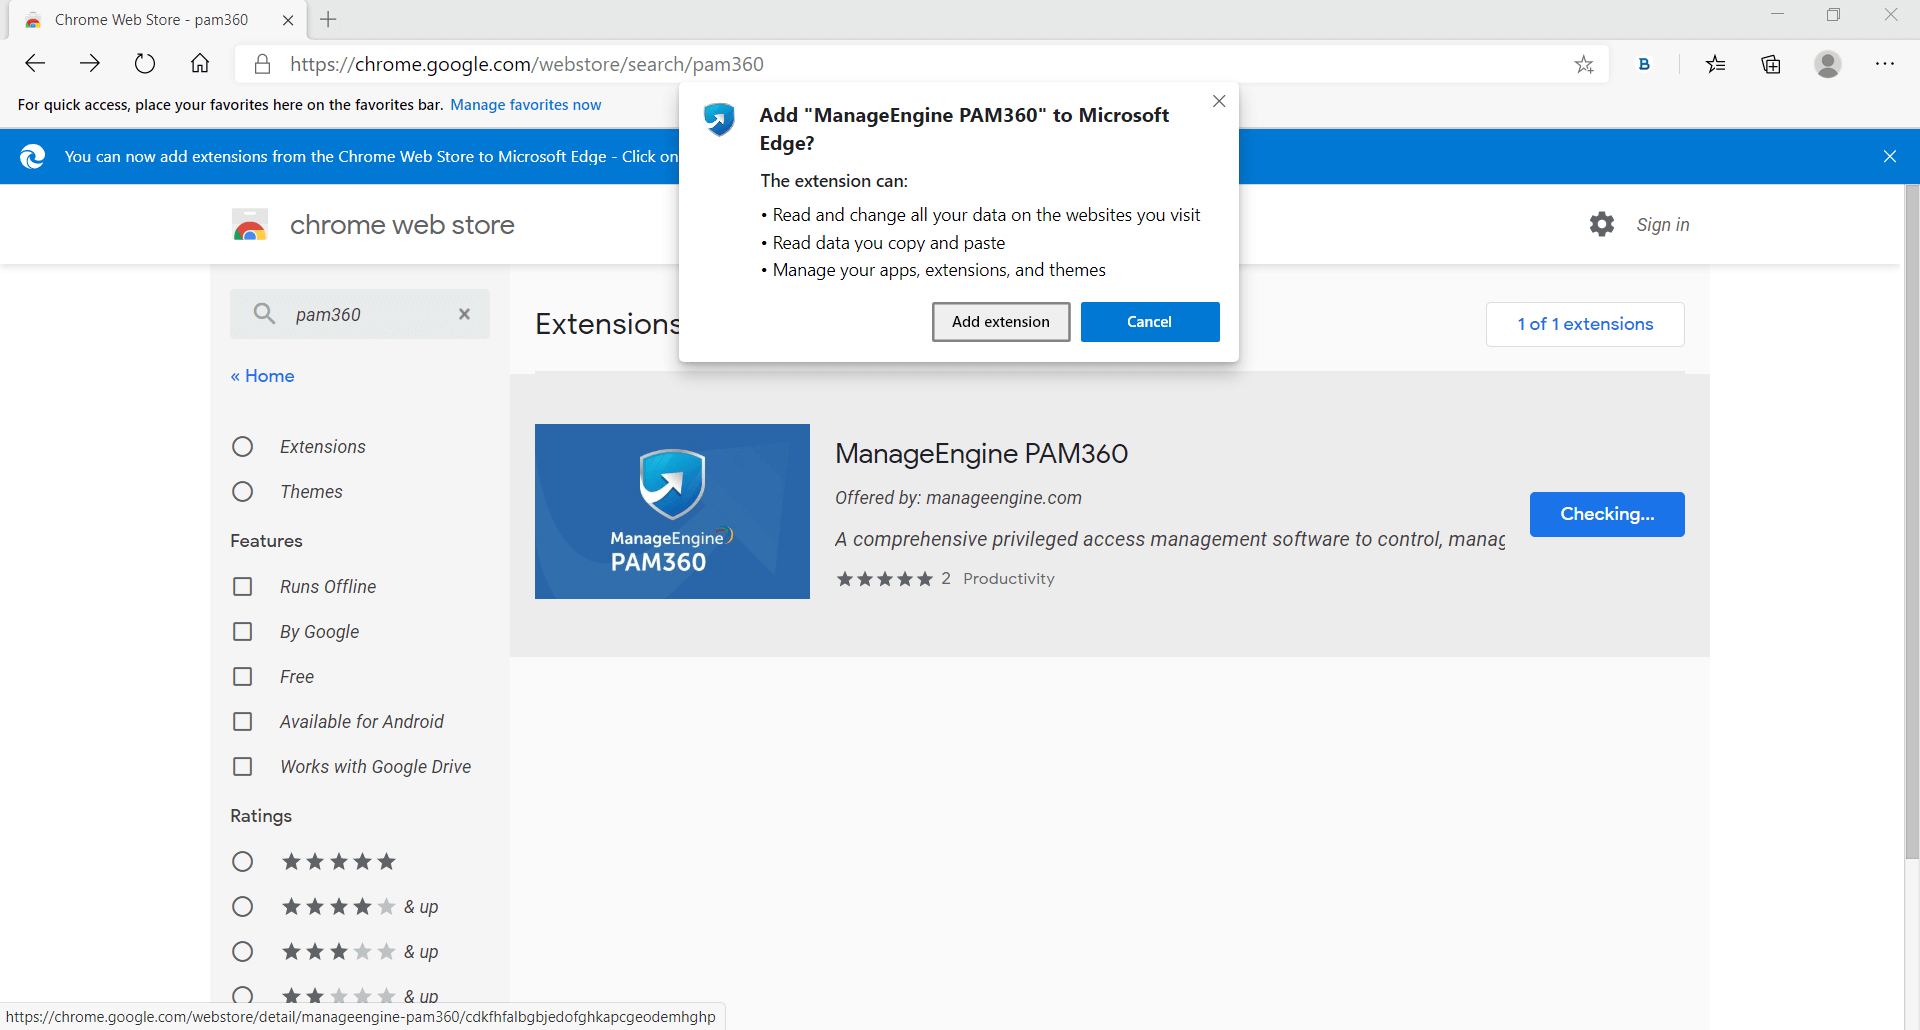1920x1030 pixels.
Task: Check Available for Android filter
Action: click(242, 721)
